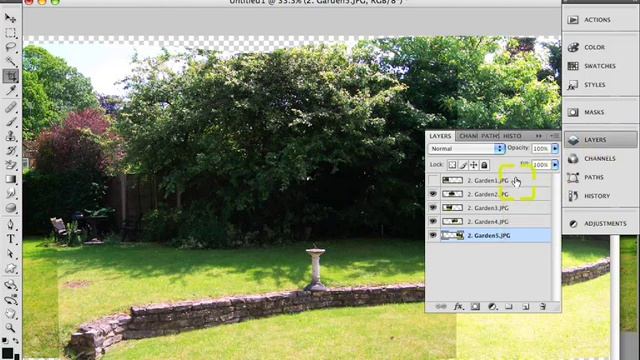Select the Path Selection tool
The width and height of the screenshot is (640, 360).
11,253
